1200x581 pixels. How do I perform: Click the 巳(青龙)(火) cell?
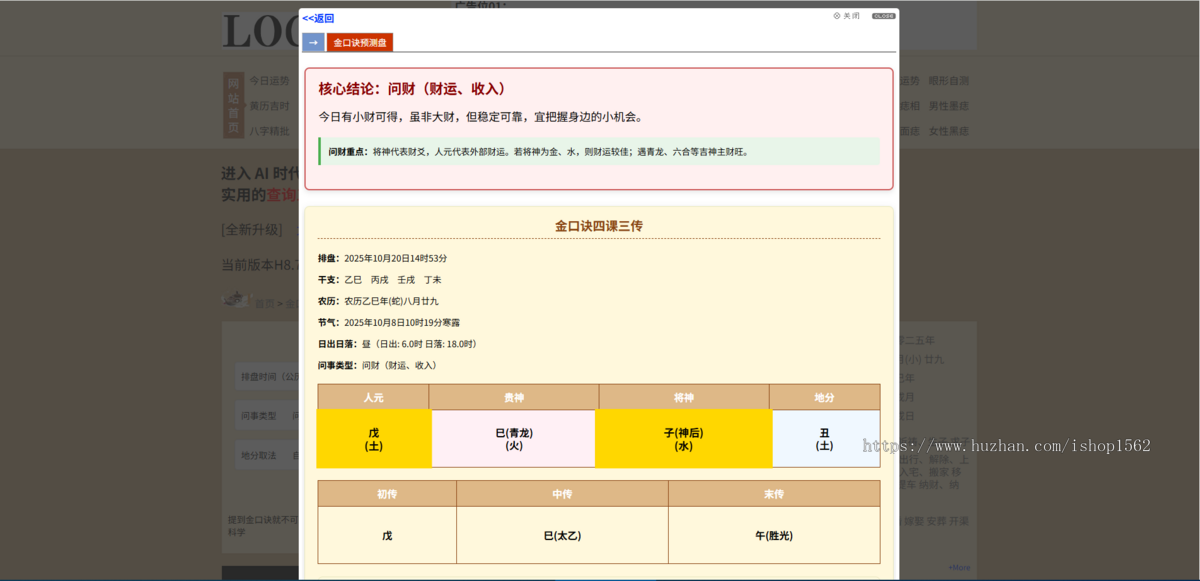click(514, 439)
